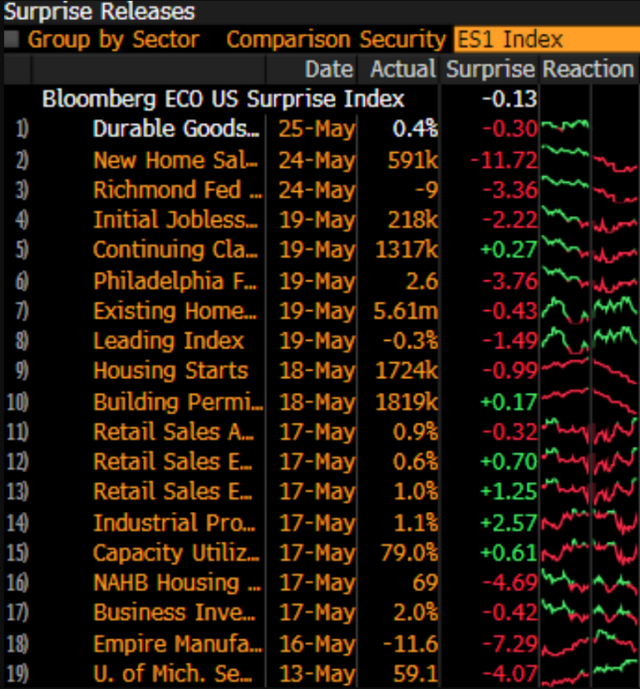Select the Continuing Claims release

[x=175, y=250]
